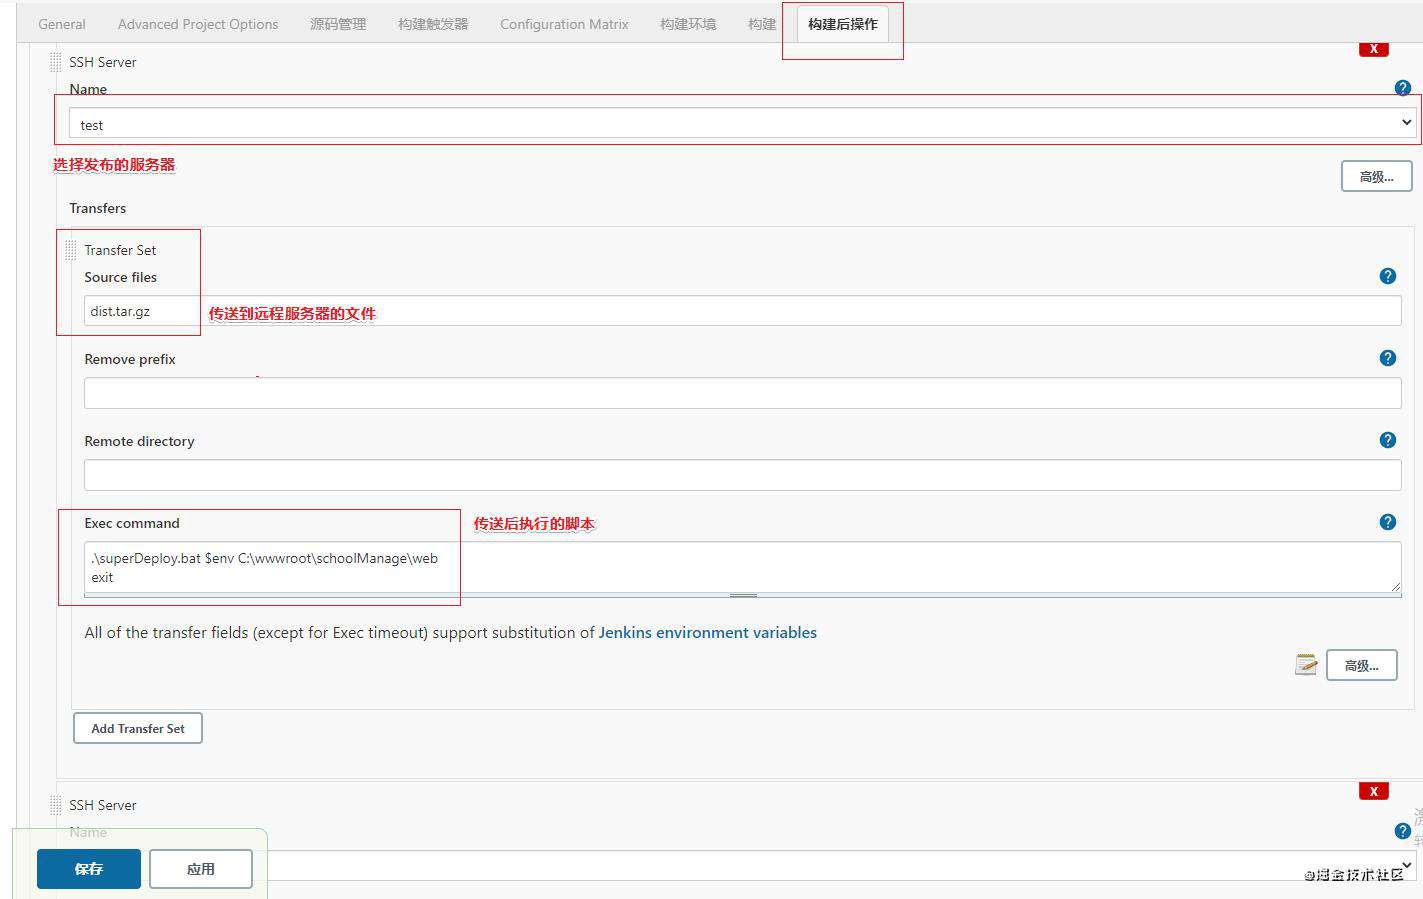
Task: Switch to the 构建 tab
Action: (x=762, y=24)
